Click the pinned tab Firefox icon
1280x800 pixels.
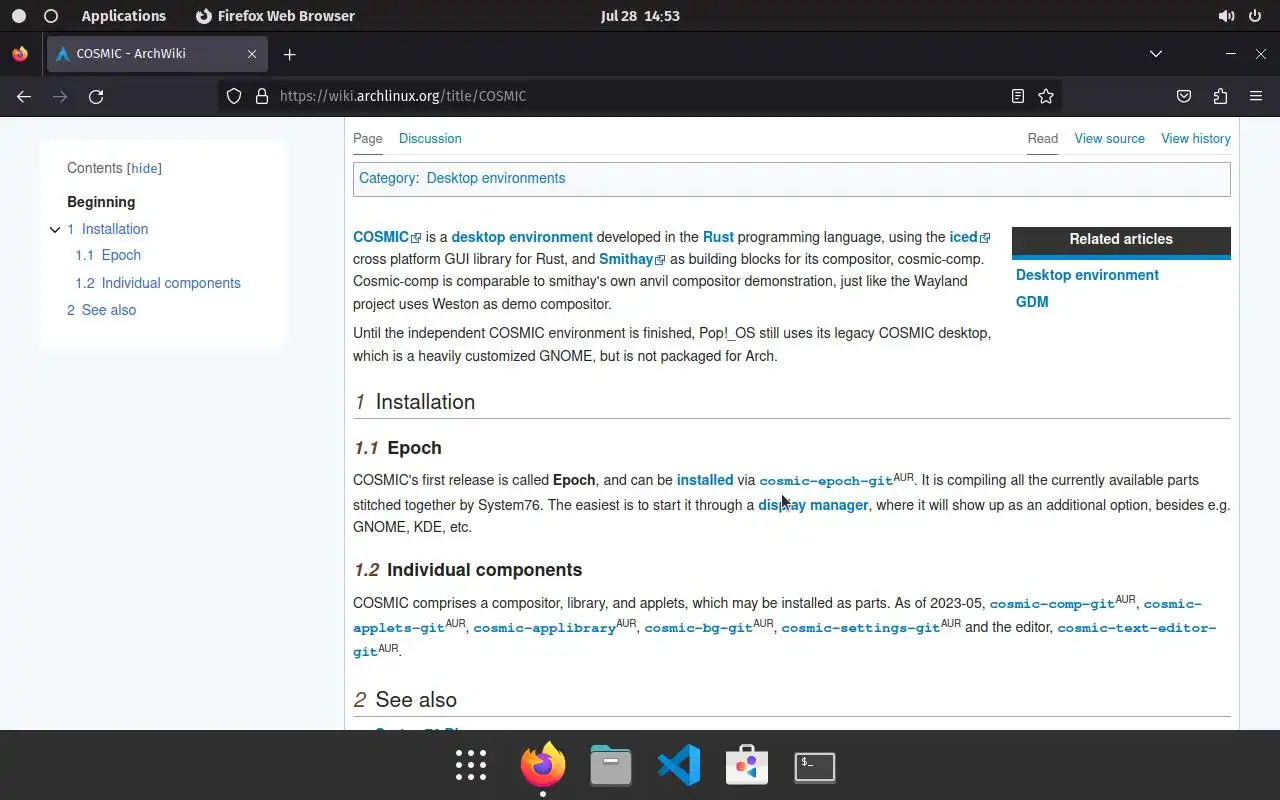pos(20,54)
